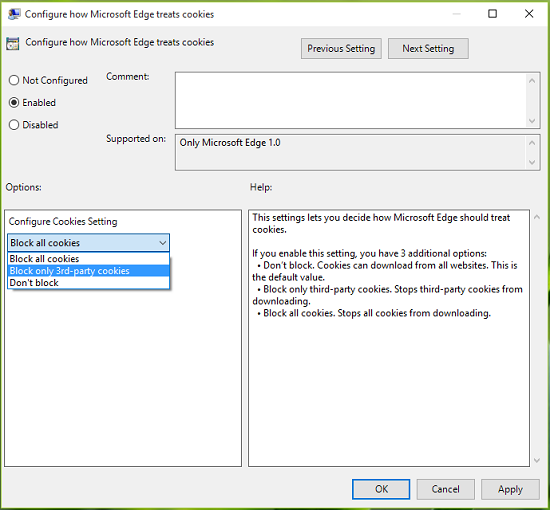
Task: Click Comment box scroll up arrow
Action: click(532, 81)
